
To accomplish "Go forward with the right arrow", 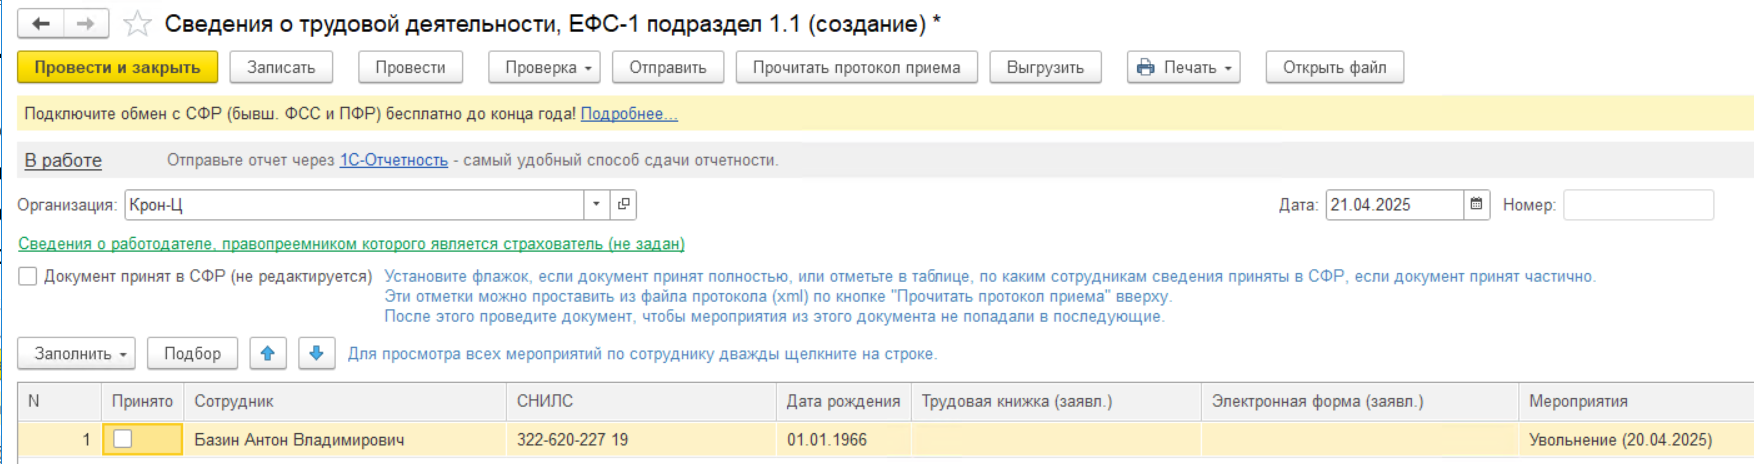I will click(86, 23).
